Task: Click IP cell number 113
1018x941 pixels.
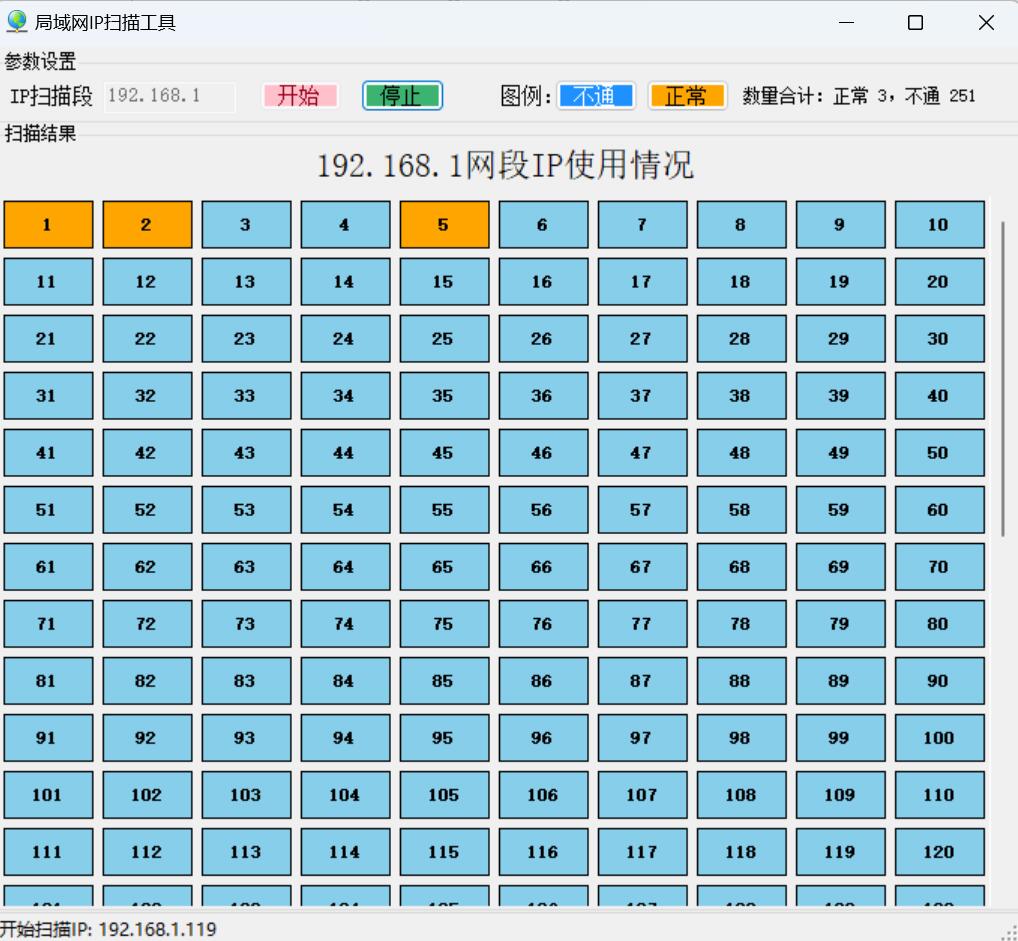Action: coord(246,852)
